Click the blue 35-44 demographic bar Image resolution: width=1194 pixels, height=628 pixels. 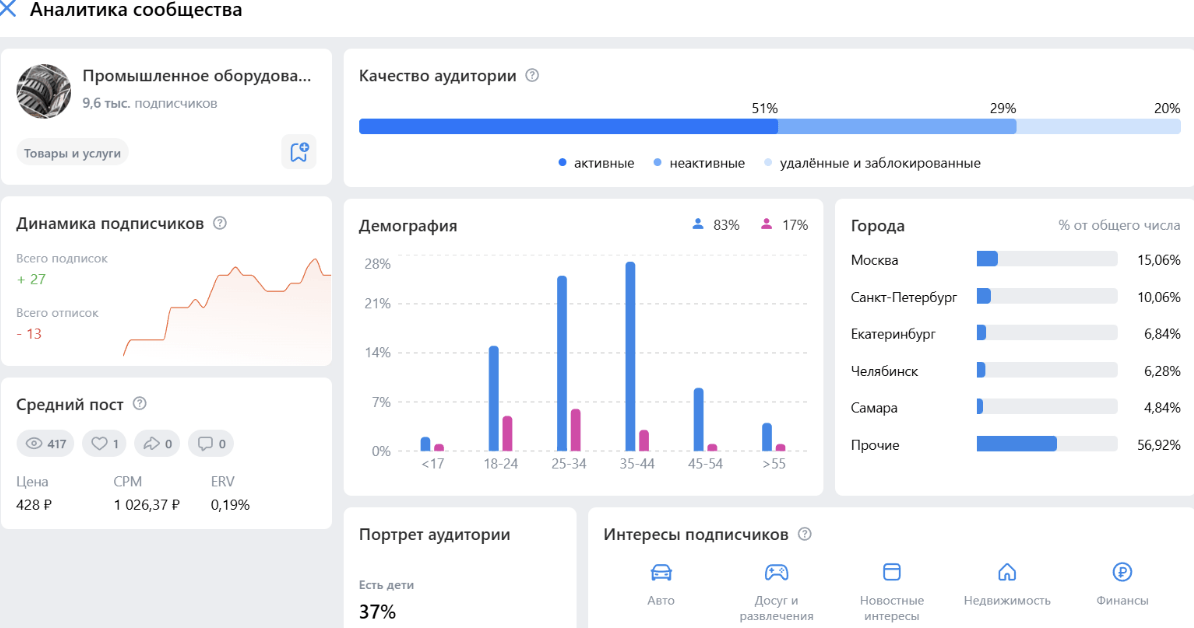631,356
